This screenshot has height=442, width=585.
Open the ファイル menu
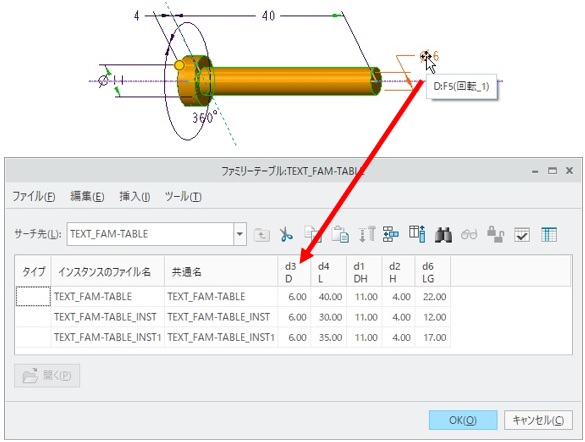(x=34, y=196)
